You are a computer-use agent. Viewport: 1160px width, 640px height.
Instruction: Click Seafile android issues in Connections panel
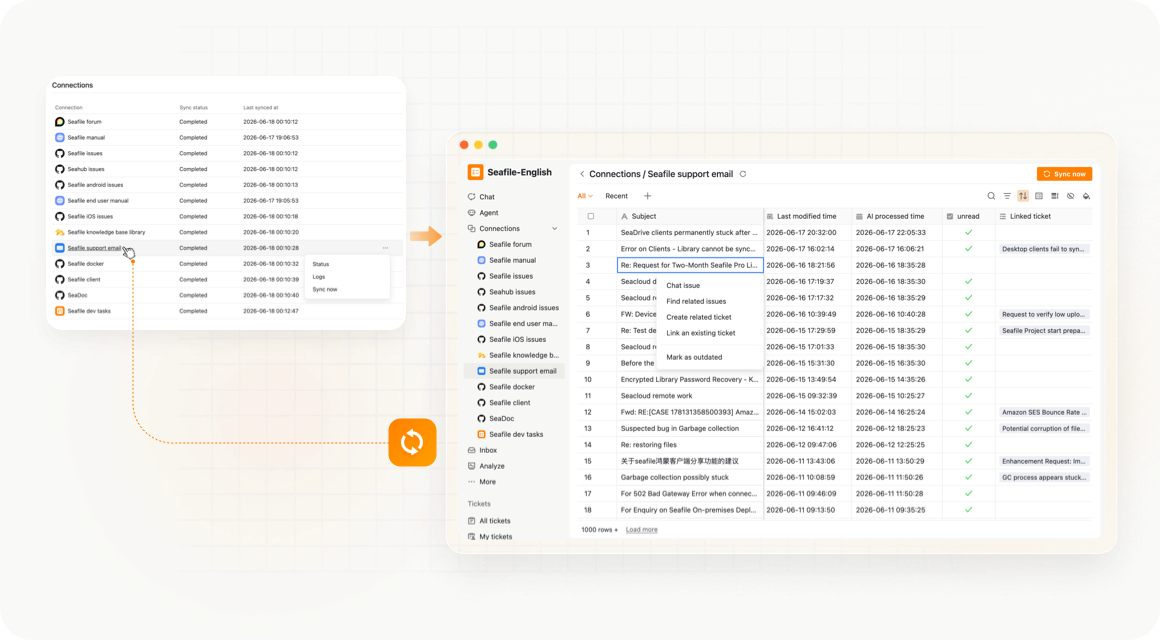[95, 185]
